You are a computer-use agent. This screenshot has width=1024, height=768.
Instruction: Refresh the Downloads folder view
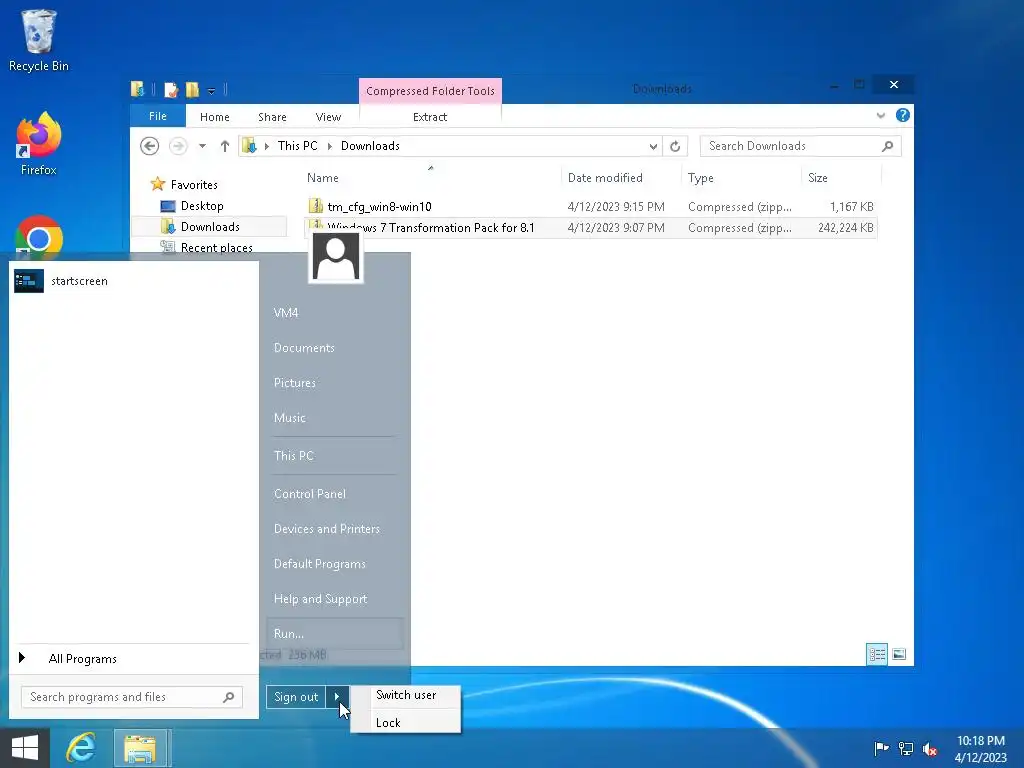tap(675, 146)
